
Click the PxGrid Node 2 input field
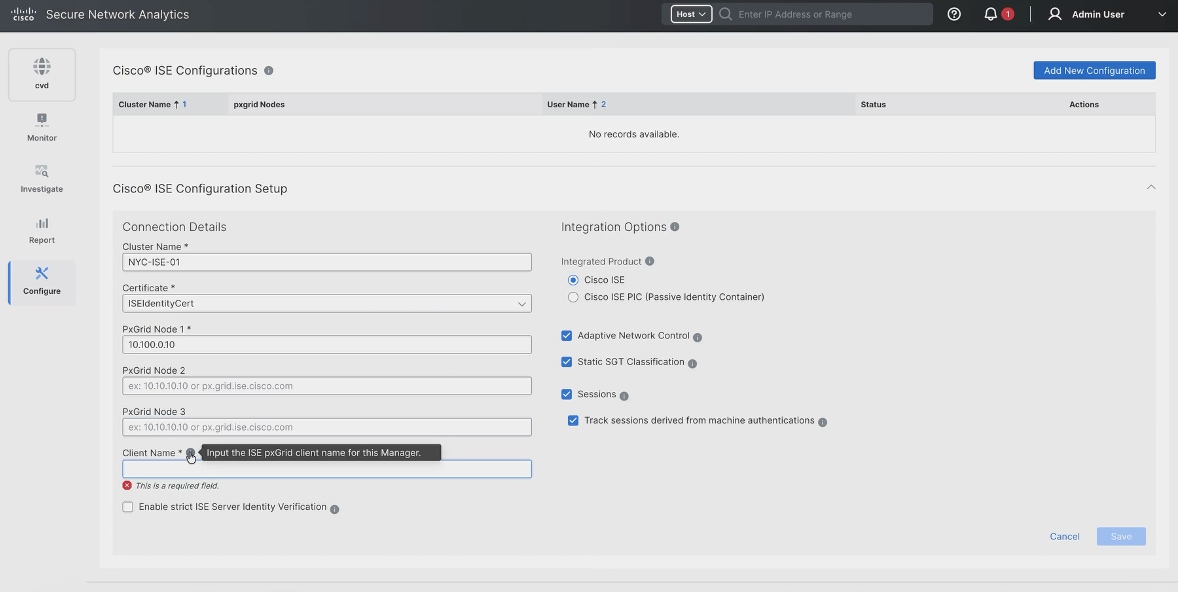pos(327,385)
